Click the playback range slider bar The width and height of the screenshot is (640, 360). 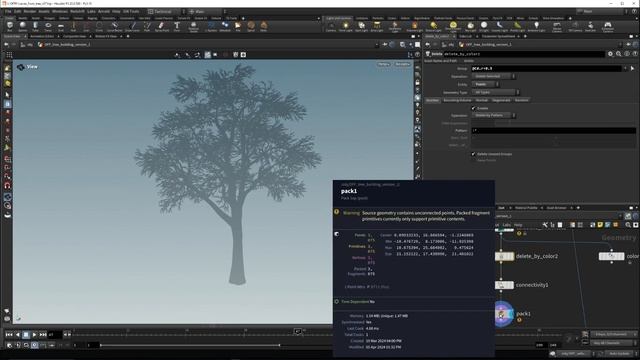pyautogui.click(x=190, y=345)
